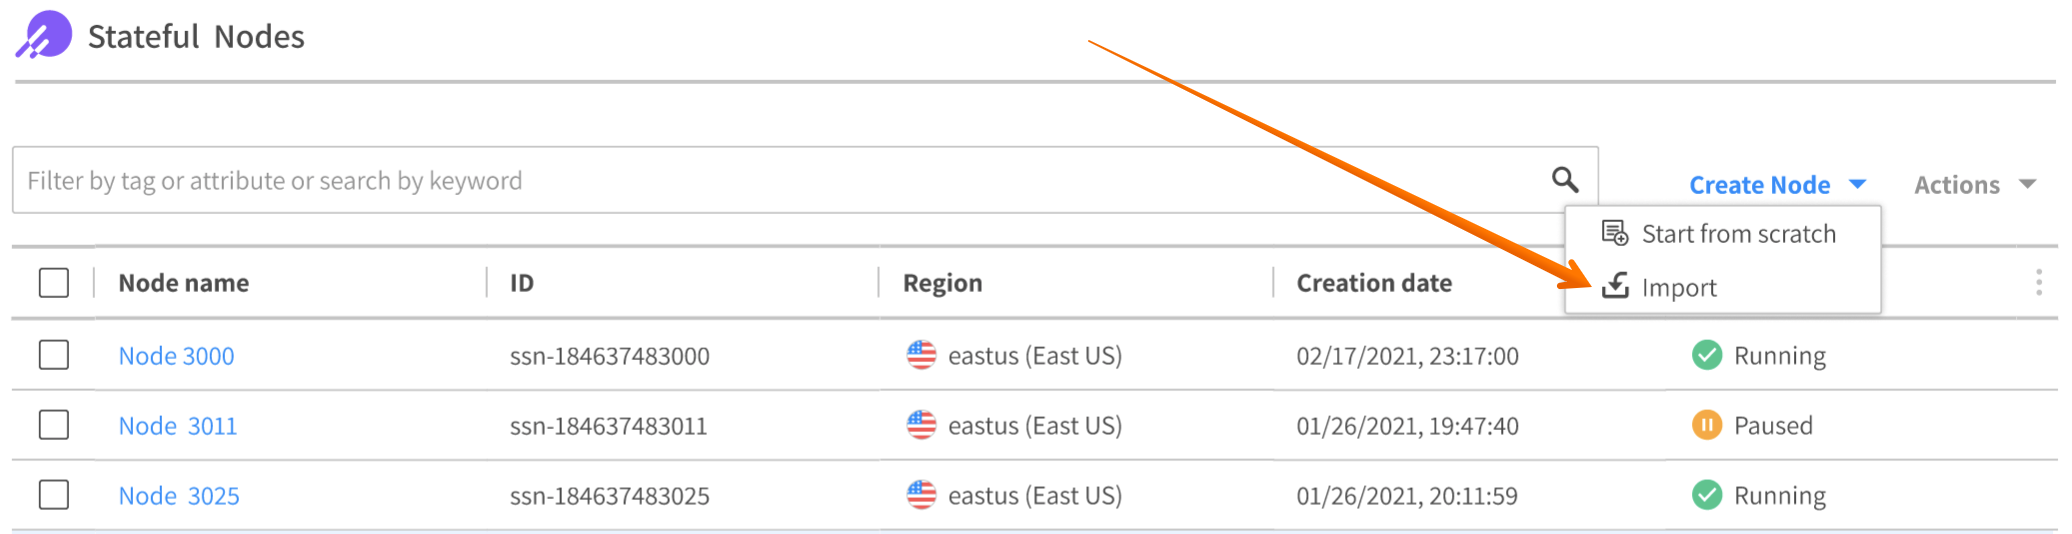Click the Start from scratch icon
This screenshot has width=2072, height=534.
1614,233
